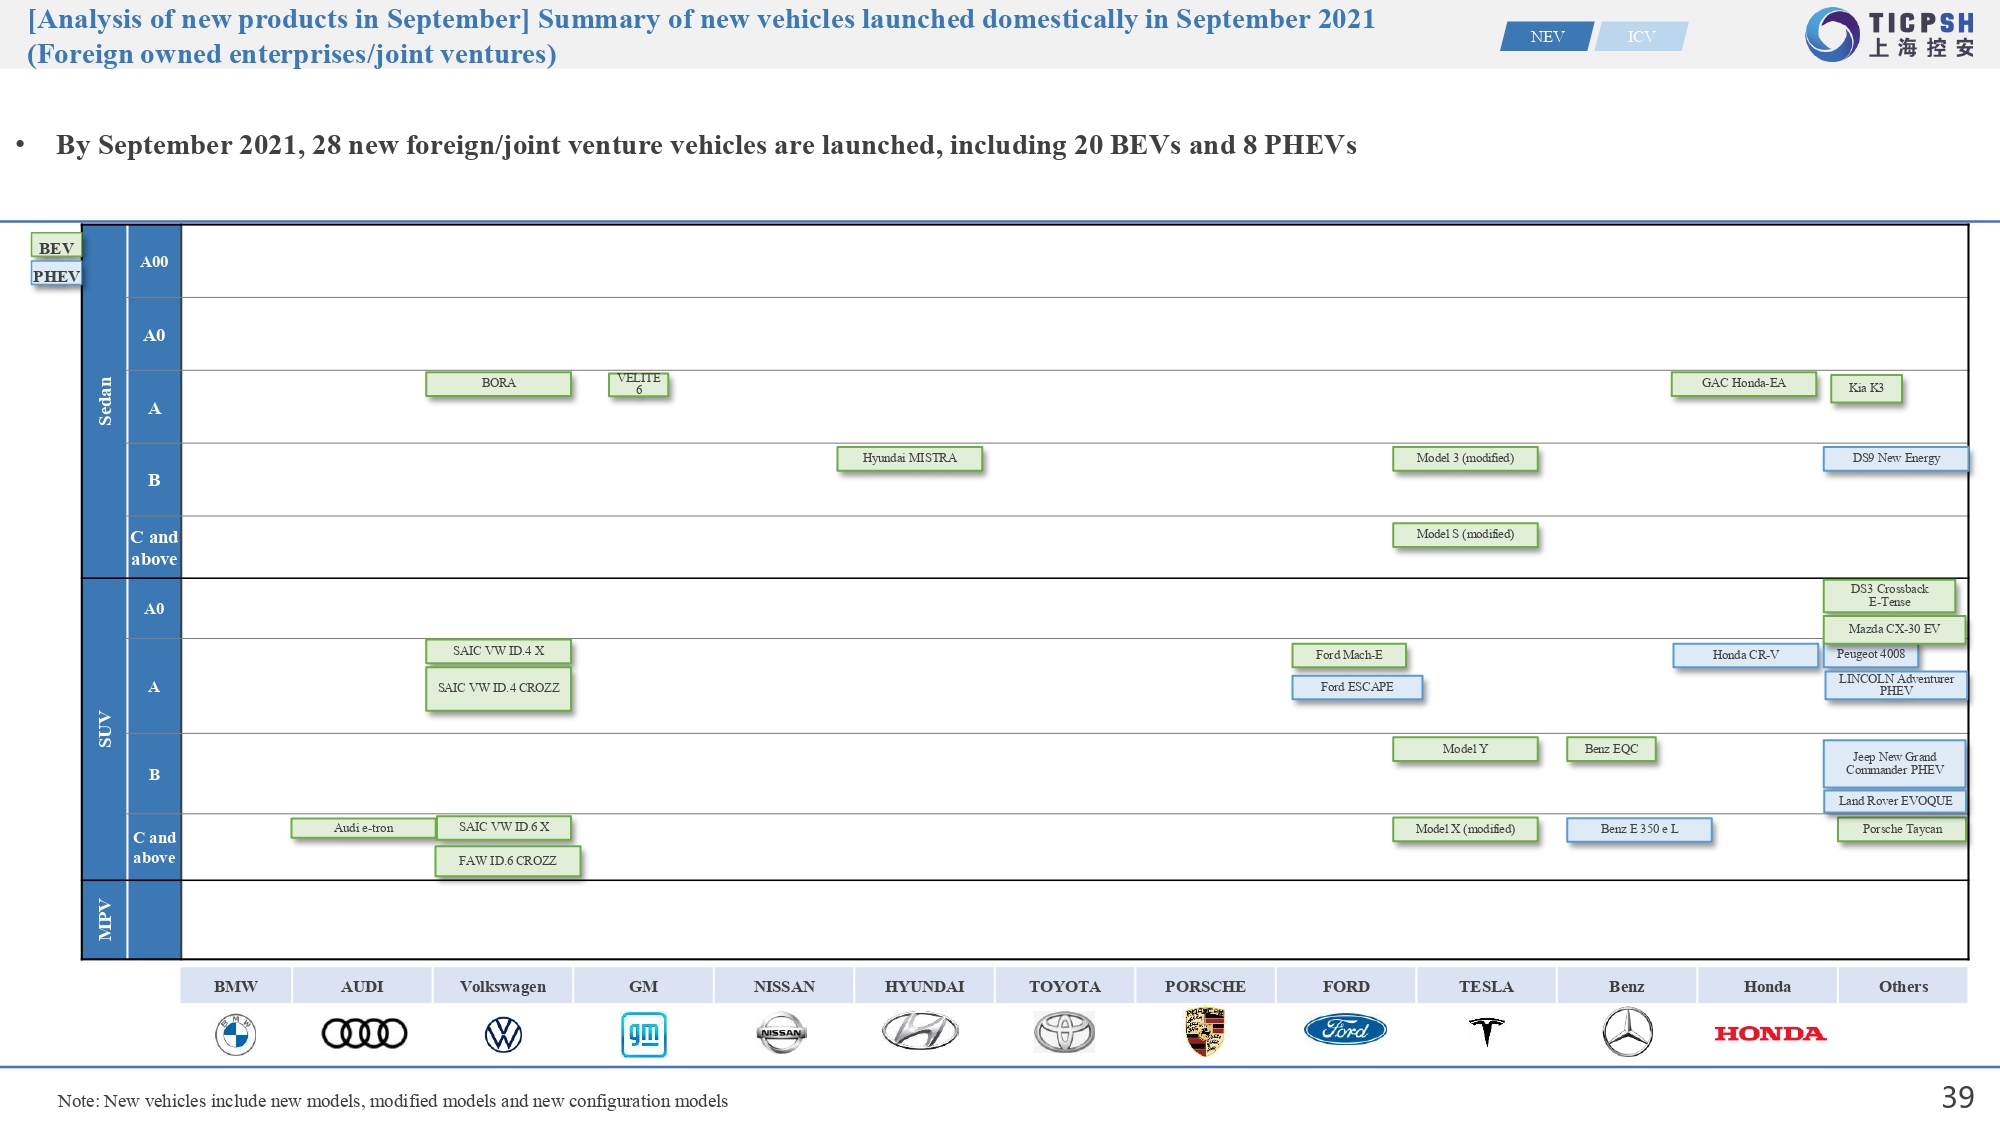
Task: Click the Porsche Taycan box
Action: tap(1901, 829)
